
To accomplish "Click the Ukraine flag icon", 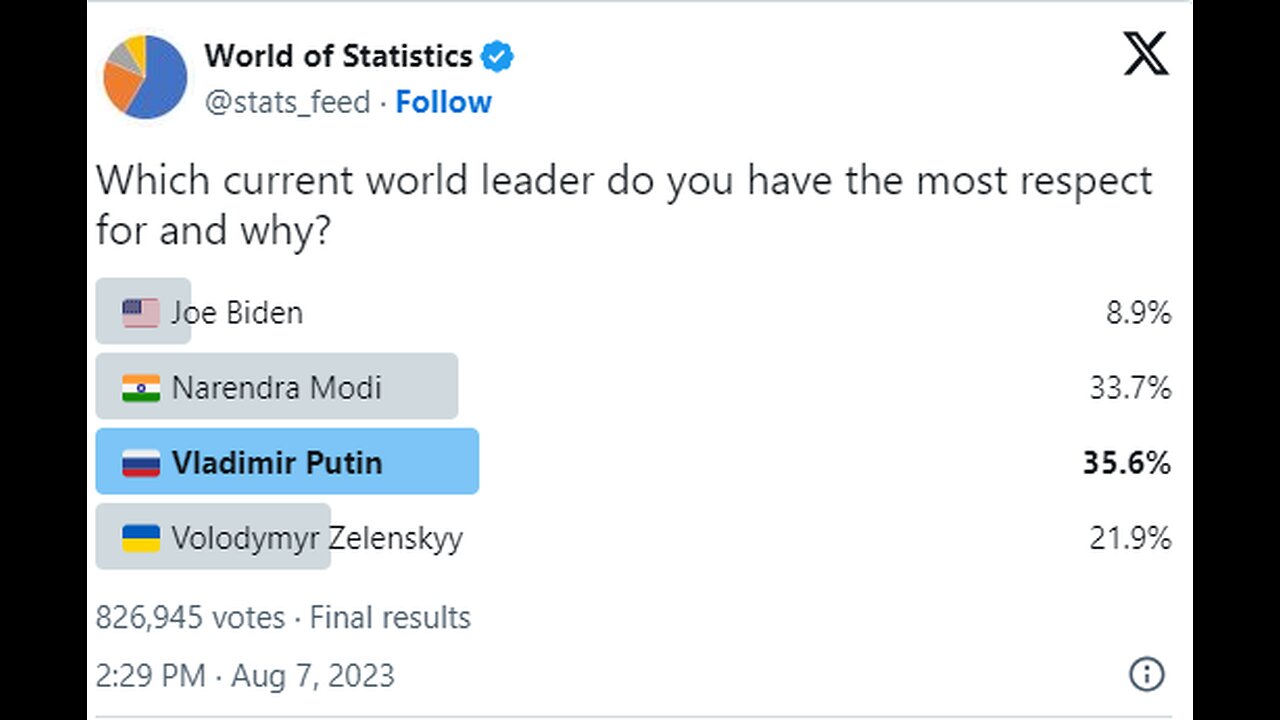I will (x=141, y=539).
